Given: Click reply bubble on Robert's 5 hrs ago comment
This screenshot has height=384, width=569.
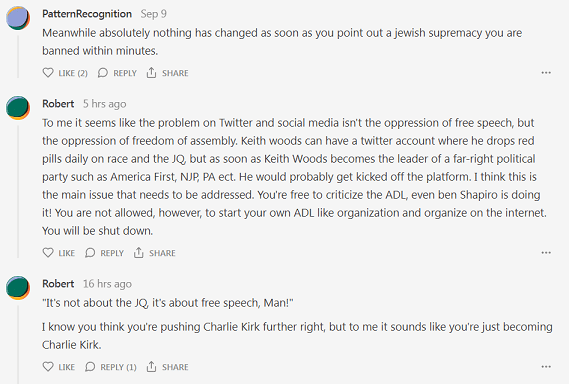Looking at the screenshot, I should [90, 253].
